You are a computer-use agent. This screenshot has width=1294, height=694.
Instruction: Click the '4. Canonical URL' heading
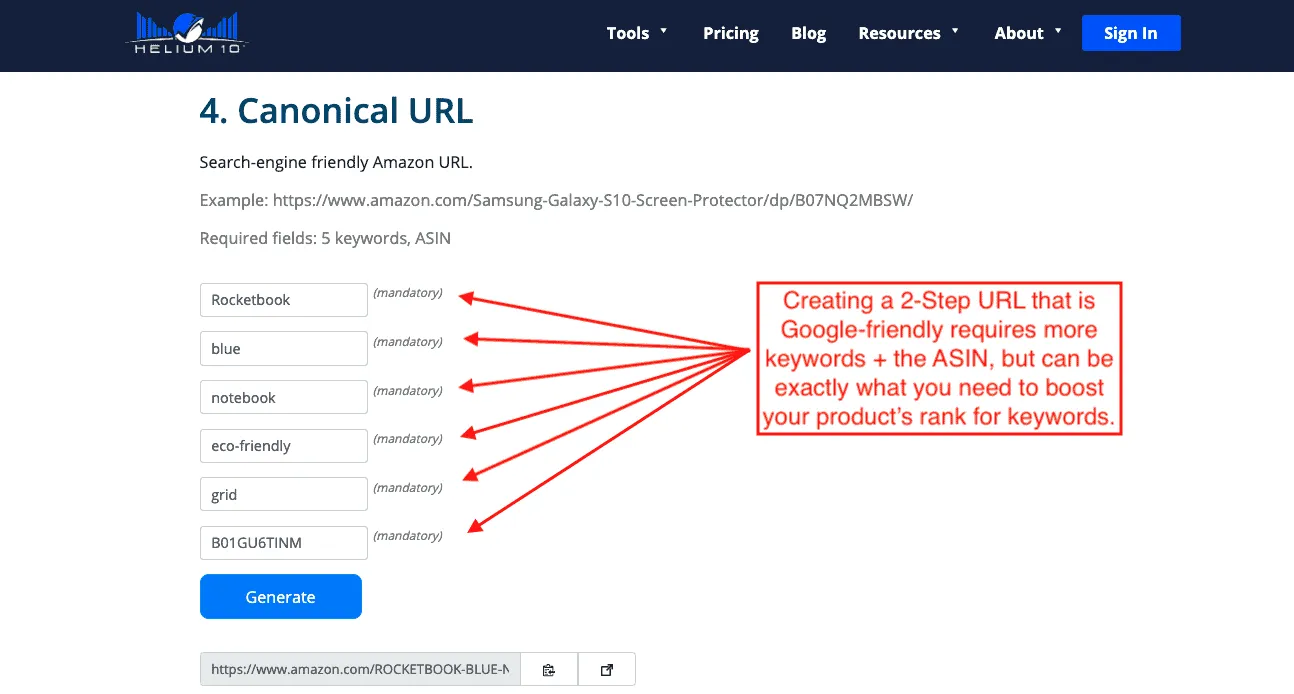coord(336,111)
